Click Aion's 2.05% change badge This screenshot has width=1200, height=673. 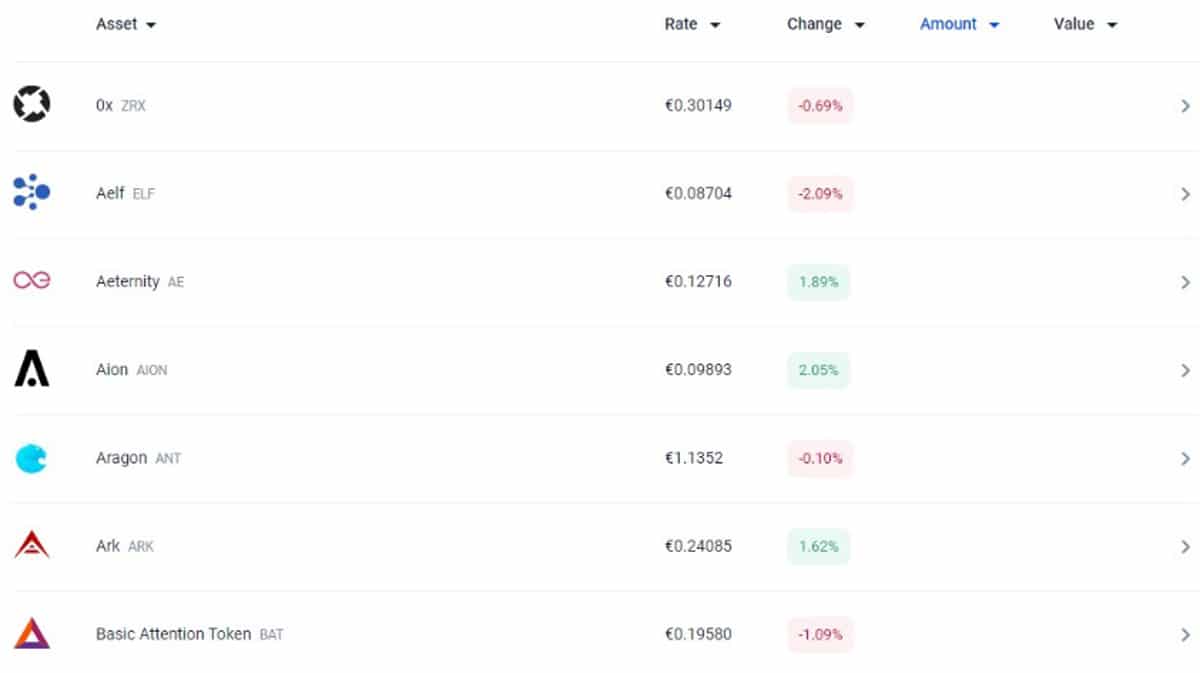pos(818,370)
